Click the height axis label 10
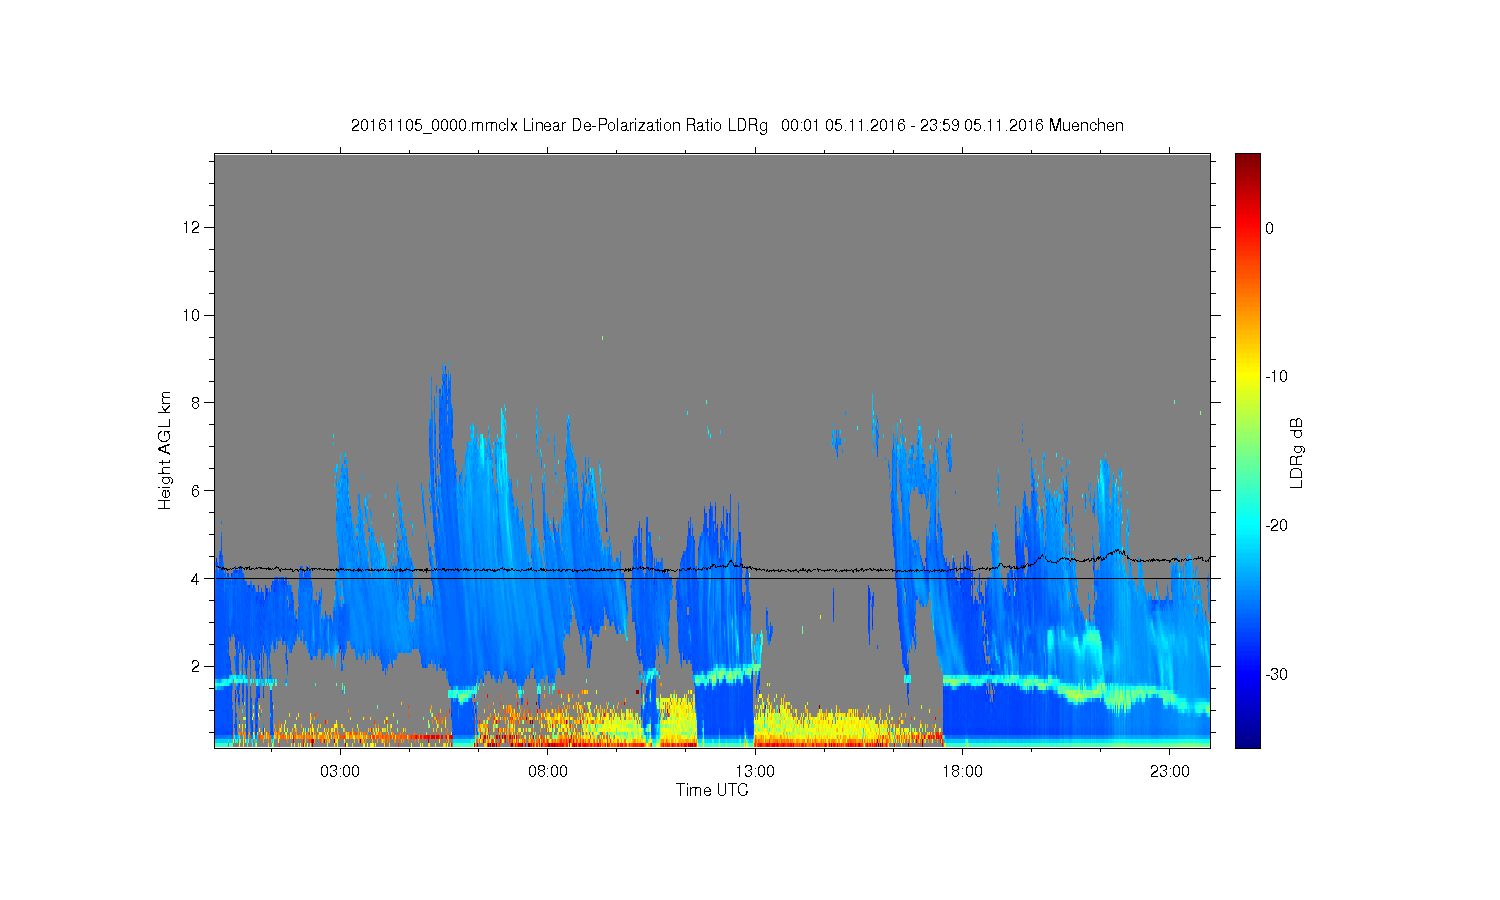This screenshot has height=900, width=1500. (x=193, y=315)
